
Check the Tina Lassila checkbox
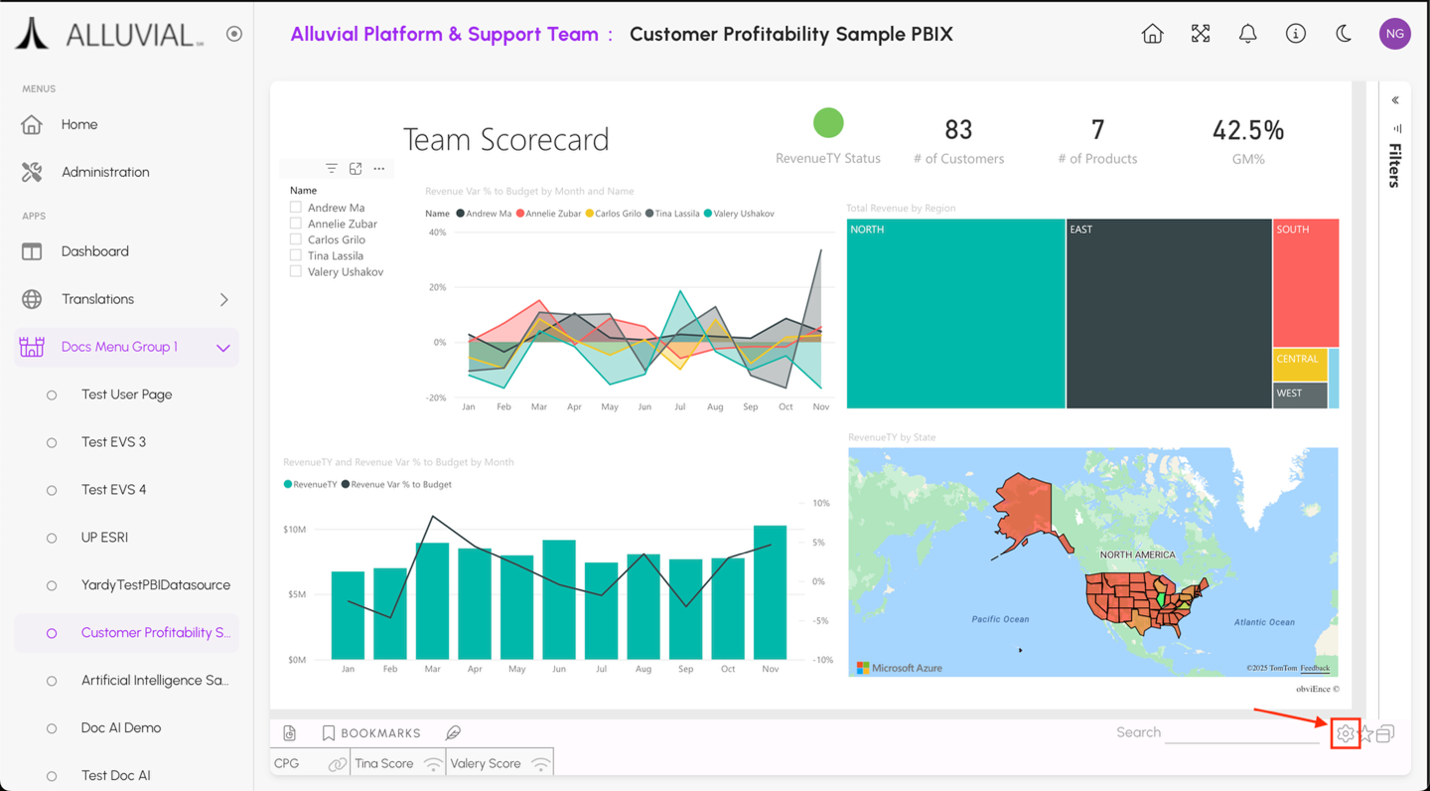(296, 256)
